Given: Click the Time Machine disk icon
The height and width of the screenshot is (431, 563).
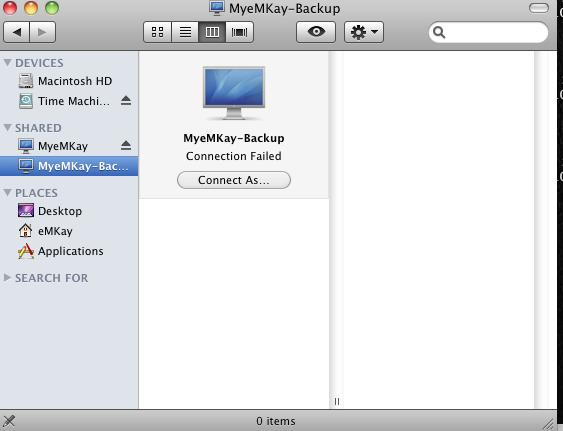Looking at the screenshot, I should coord(26,101).
